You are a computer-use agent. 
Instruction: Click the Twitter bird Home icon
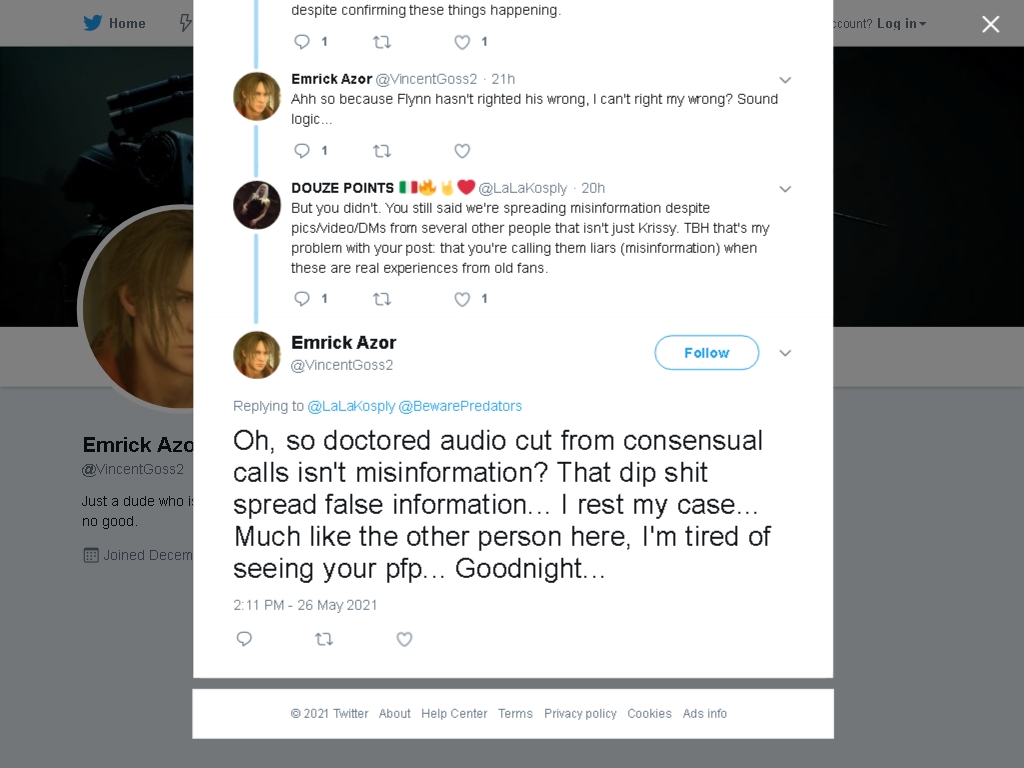click(93, 23)
